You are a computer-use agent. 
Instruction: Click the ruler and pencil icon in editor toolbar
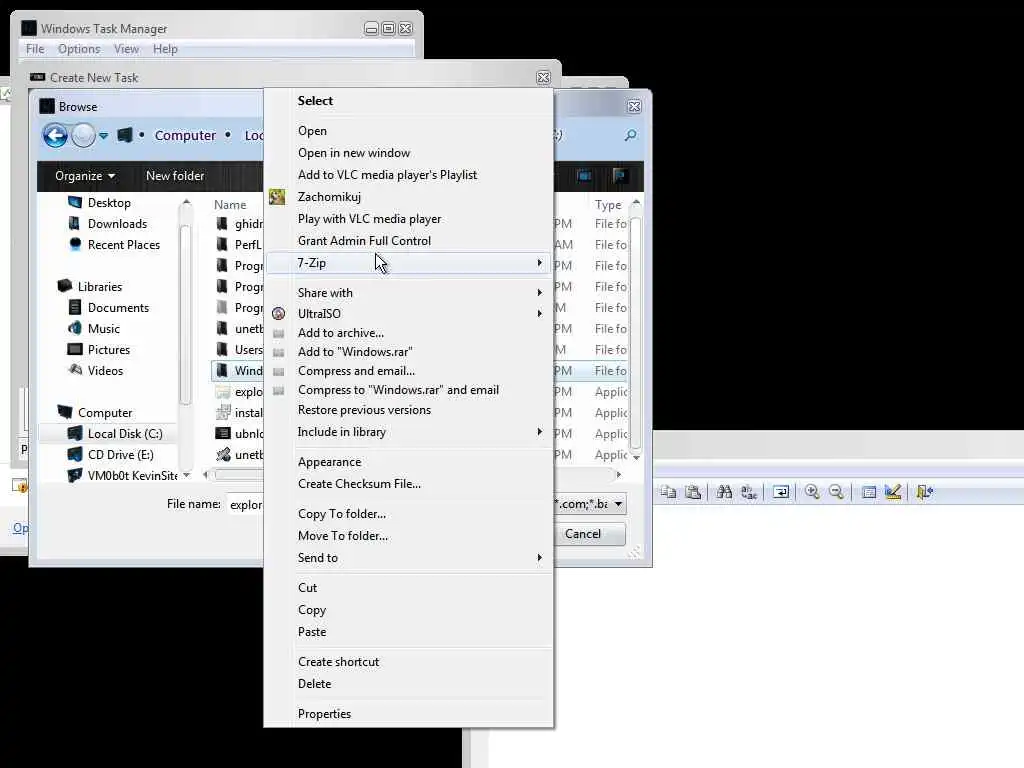point(893,492)
